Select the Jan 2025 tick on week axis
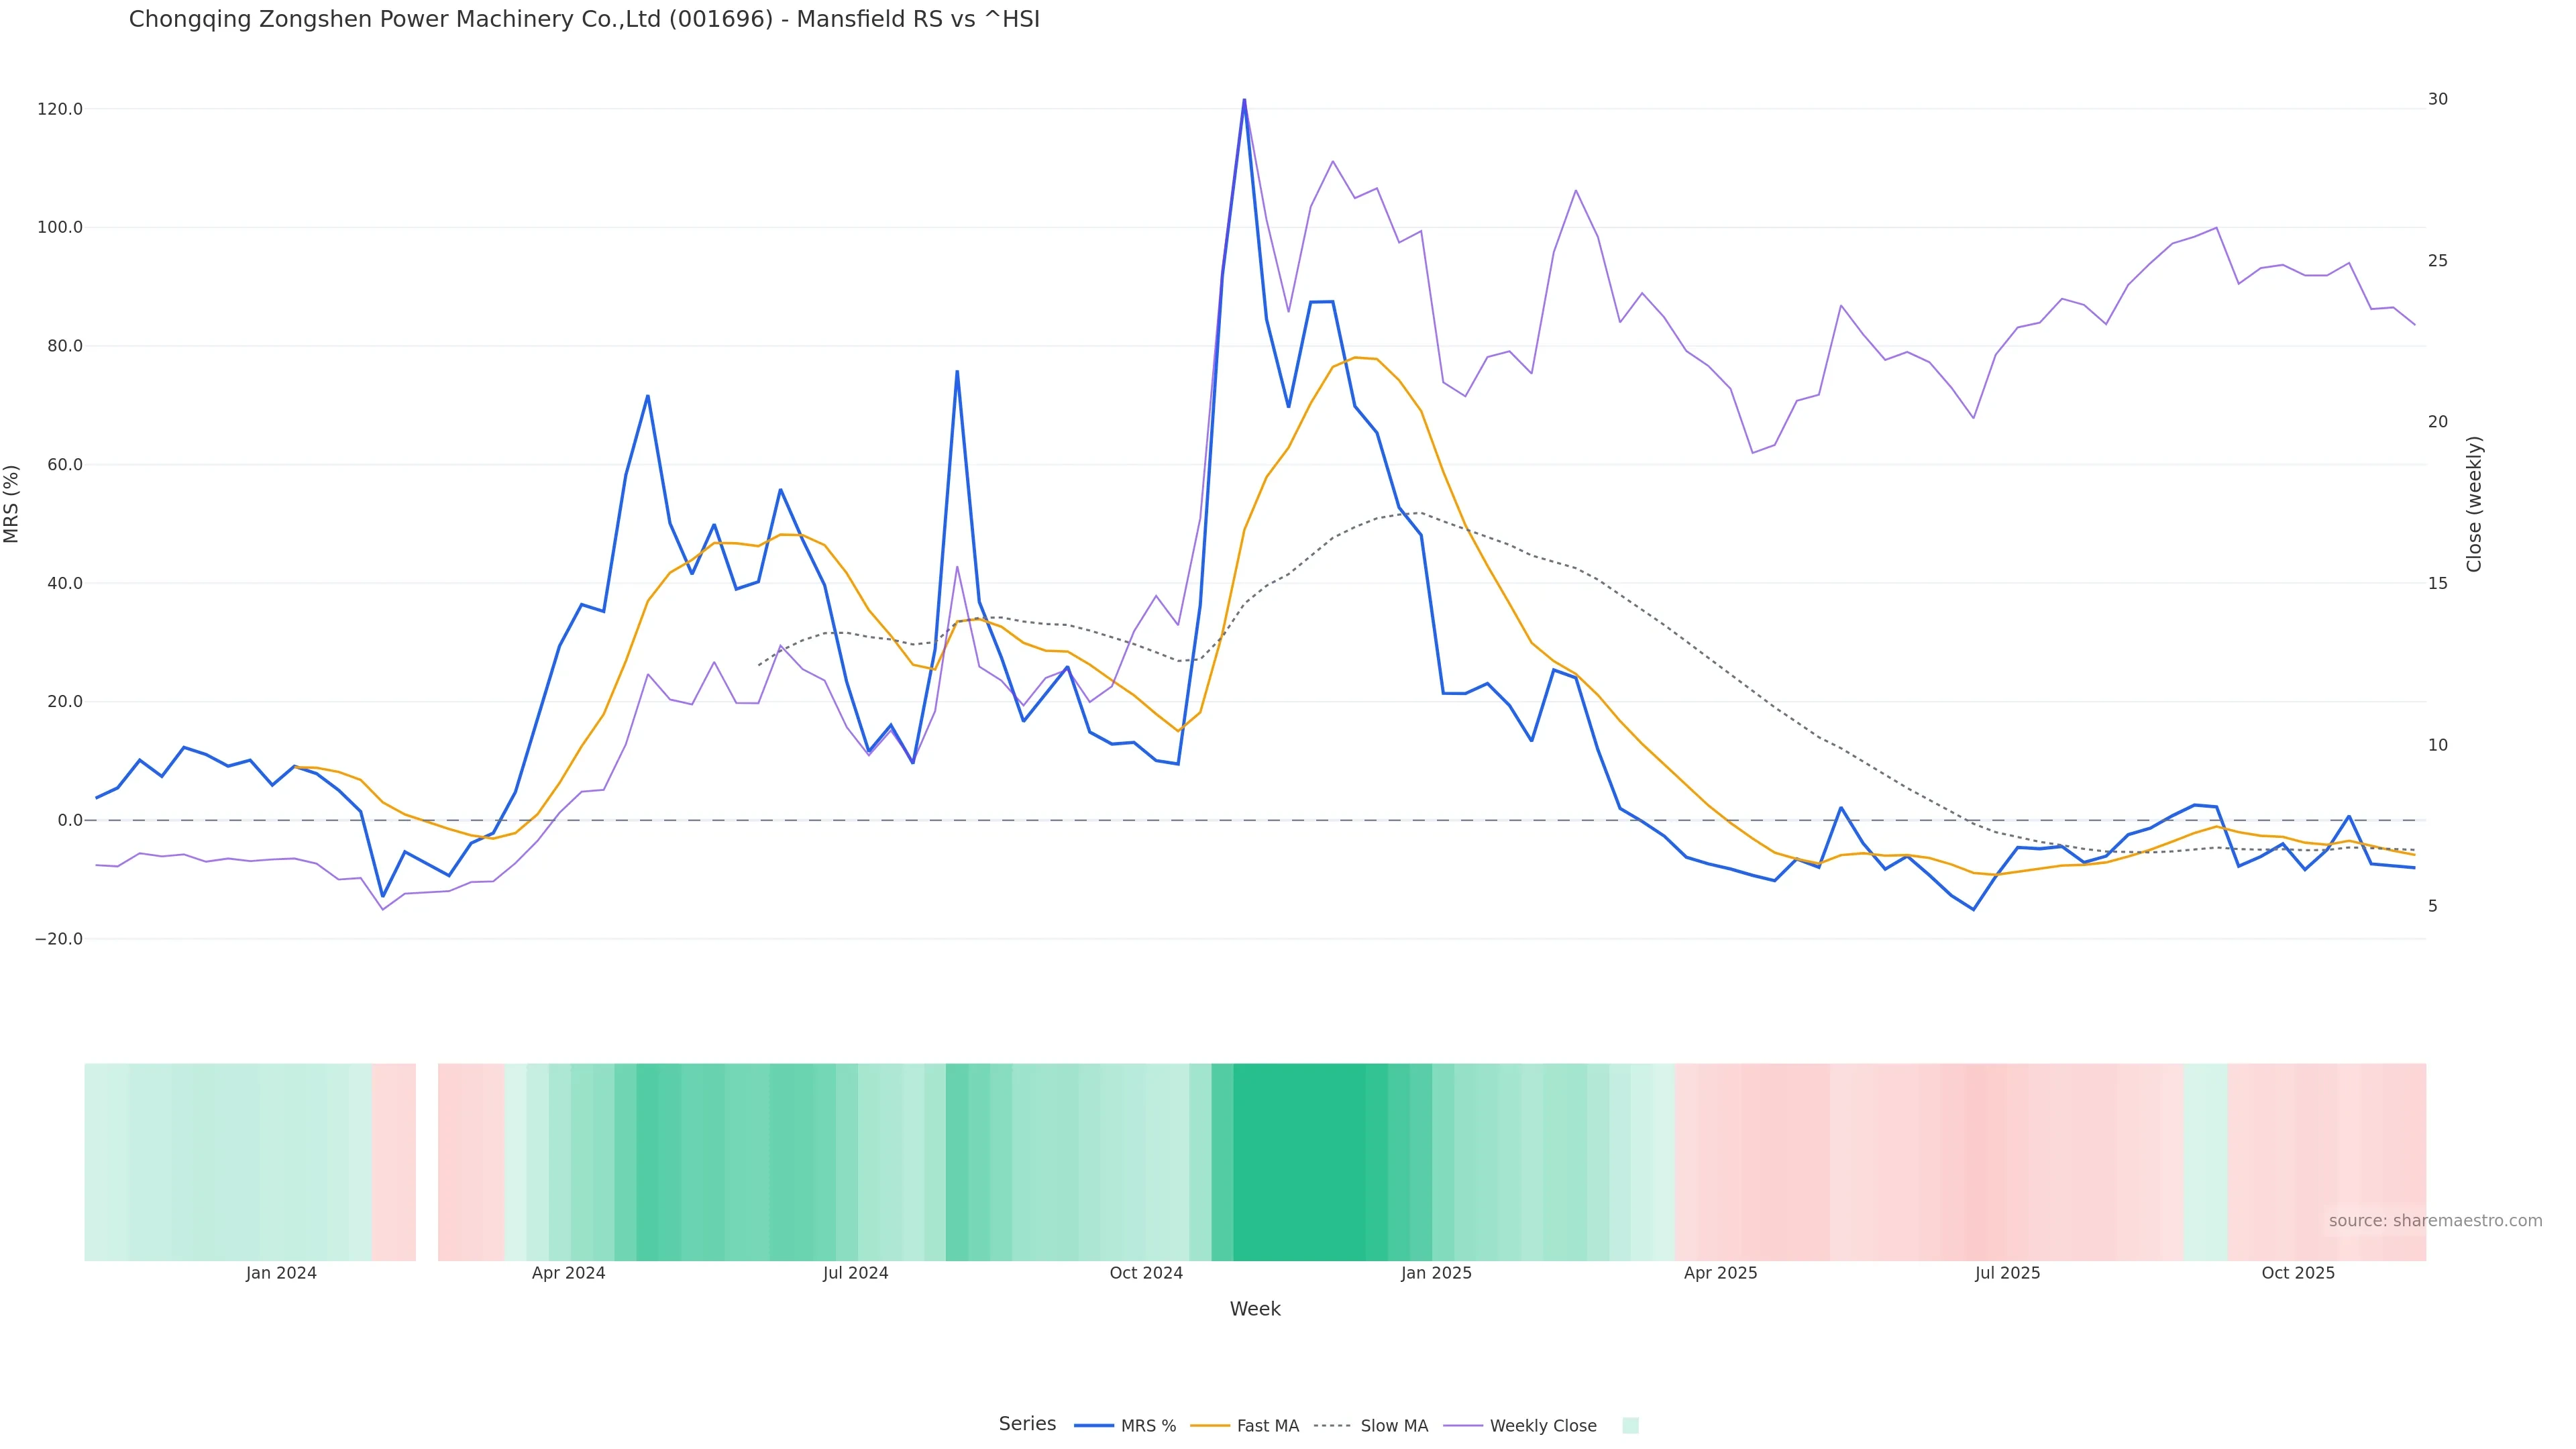Screen dimensions: 2576x1449 tap(1436, 1273)
